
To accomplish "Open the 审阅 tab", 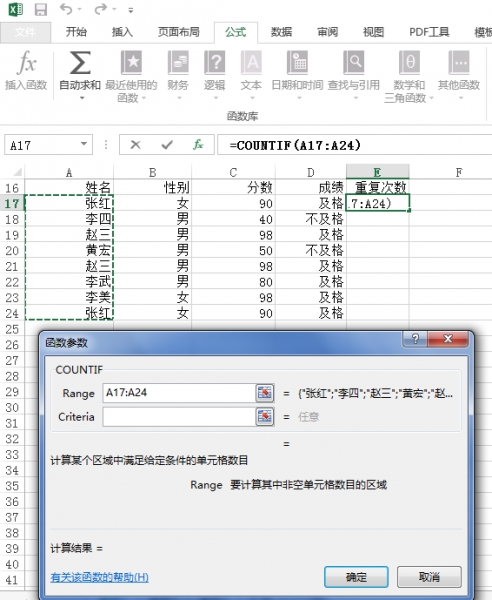I will pyautogui.click(x=327, y=32).
